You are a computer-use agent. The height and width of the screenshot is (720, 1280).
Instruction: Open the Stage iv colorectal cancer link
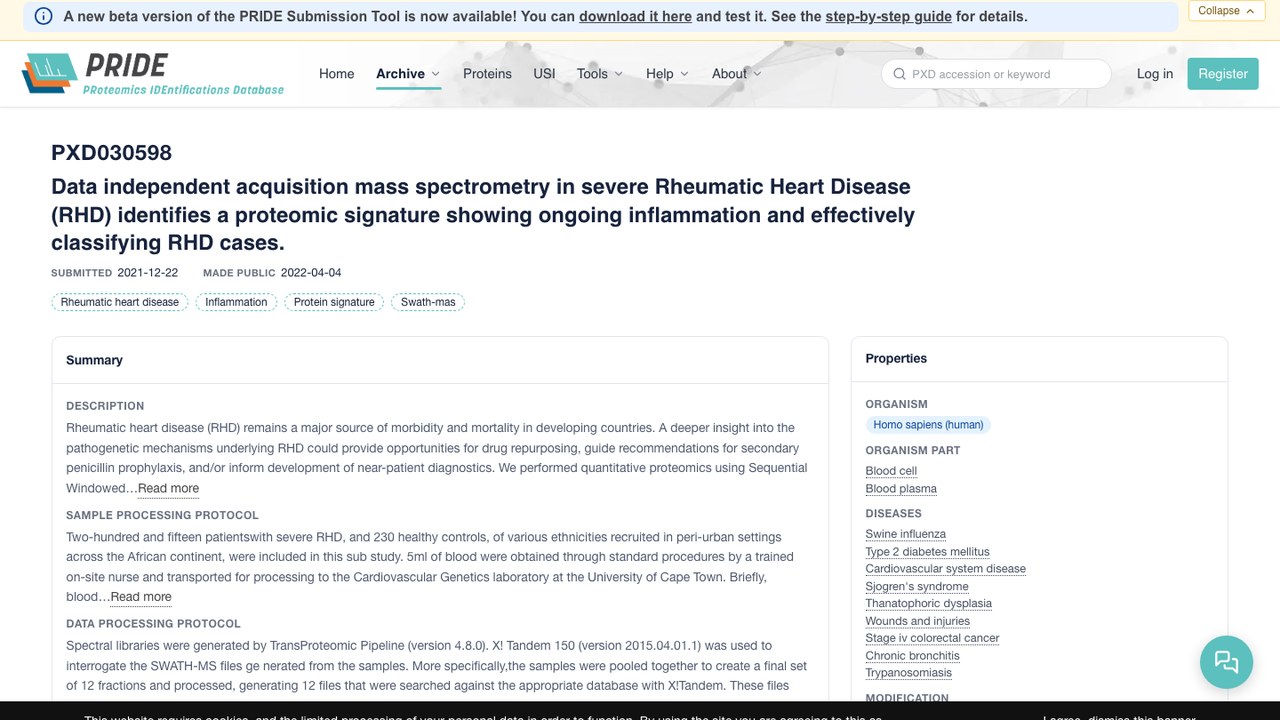tap(933, 638)
